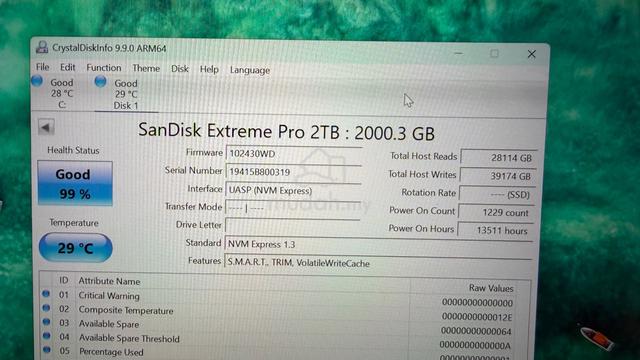Maximize the CrystalDiskInfo window
This screenshot has height=360, width=640.
click(x=494, y=53)
